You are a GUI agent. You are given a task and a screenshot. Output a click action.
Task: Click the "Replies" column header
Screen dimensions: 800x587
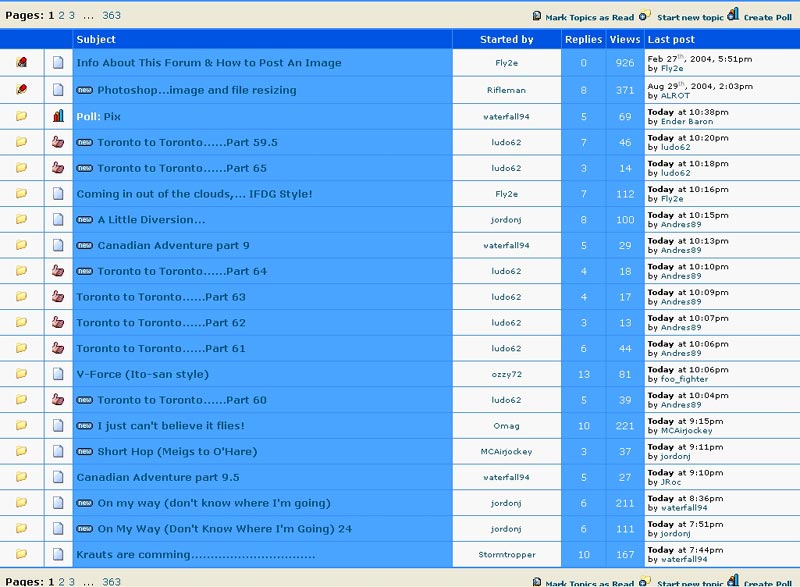(x=583, y=40)
